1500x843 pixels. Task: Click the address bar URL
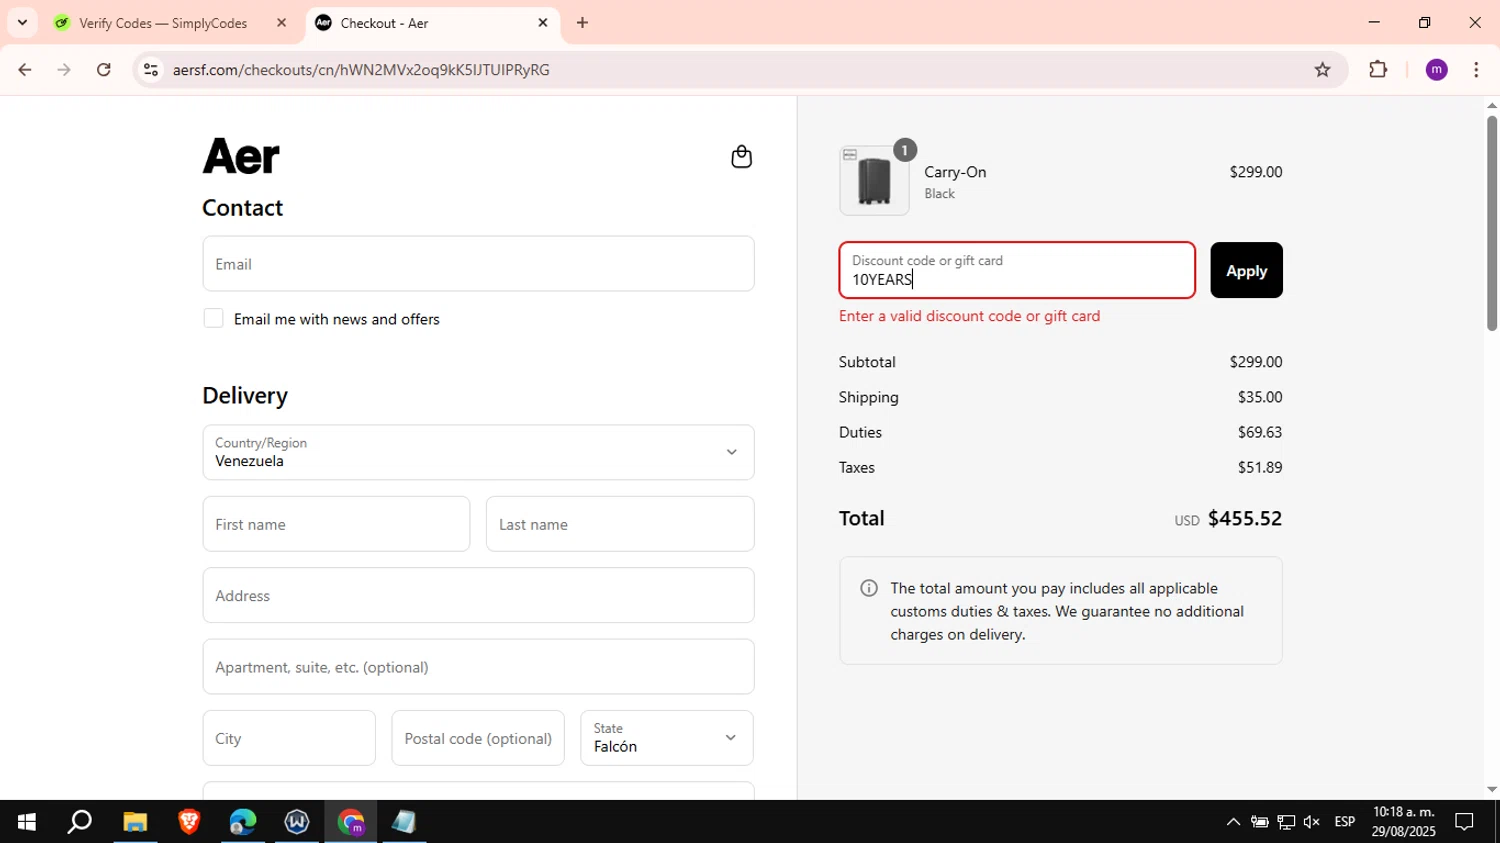click(x=361, y=70)
